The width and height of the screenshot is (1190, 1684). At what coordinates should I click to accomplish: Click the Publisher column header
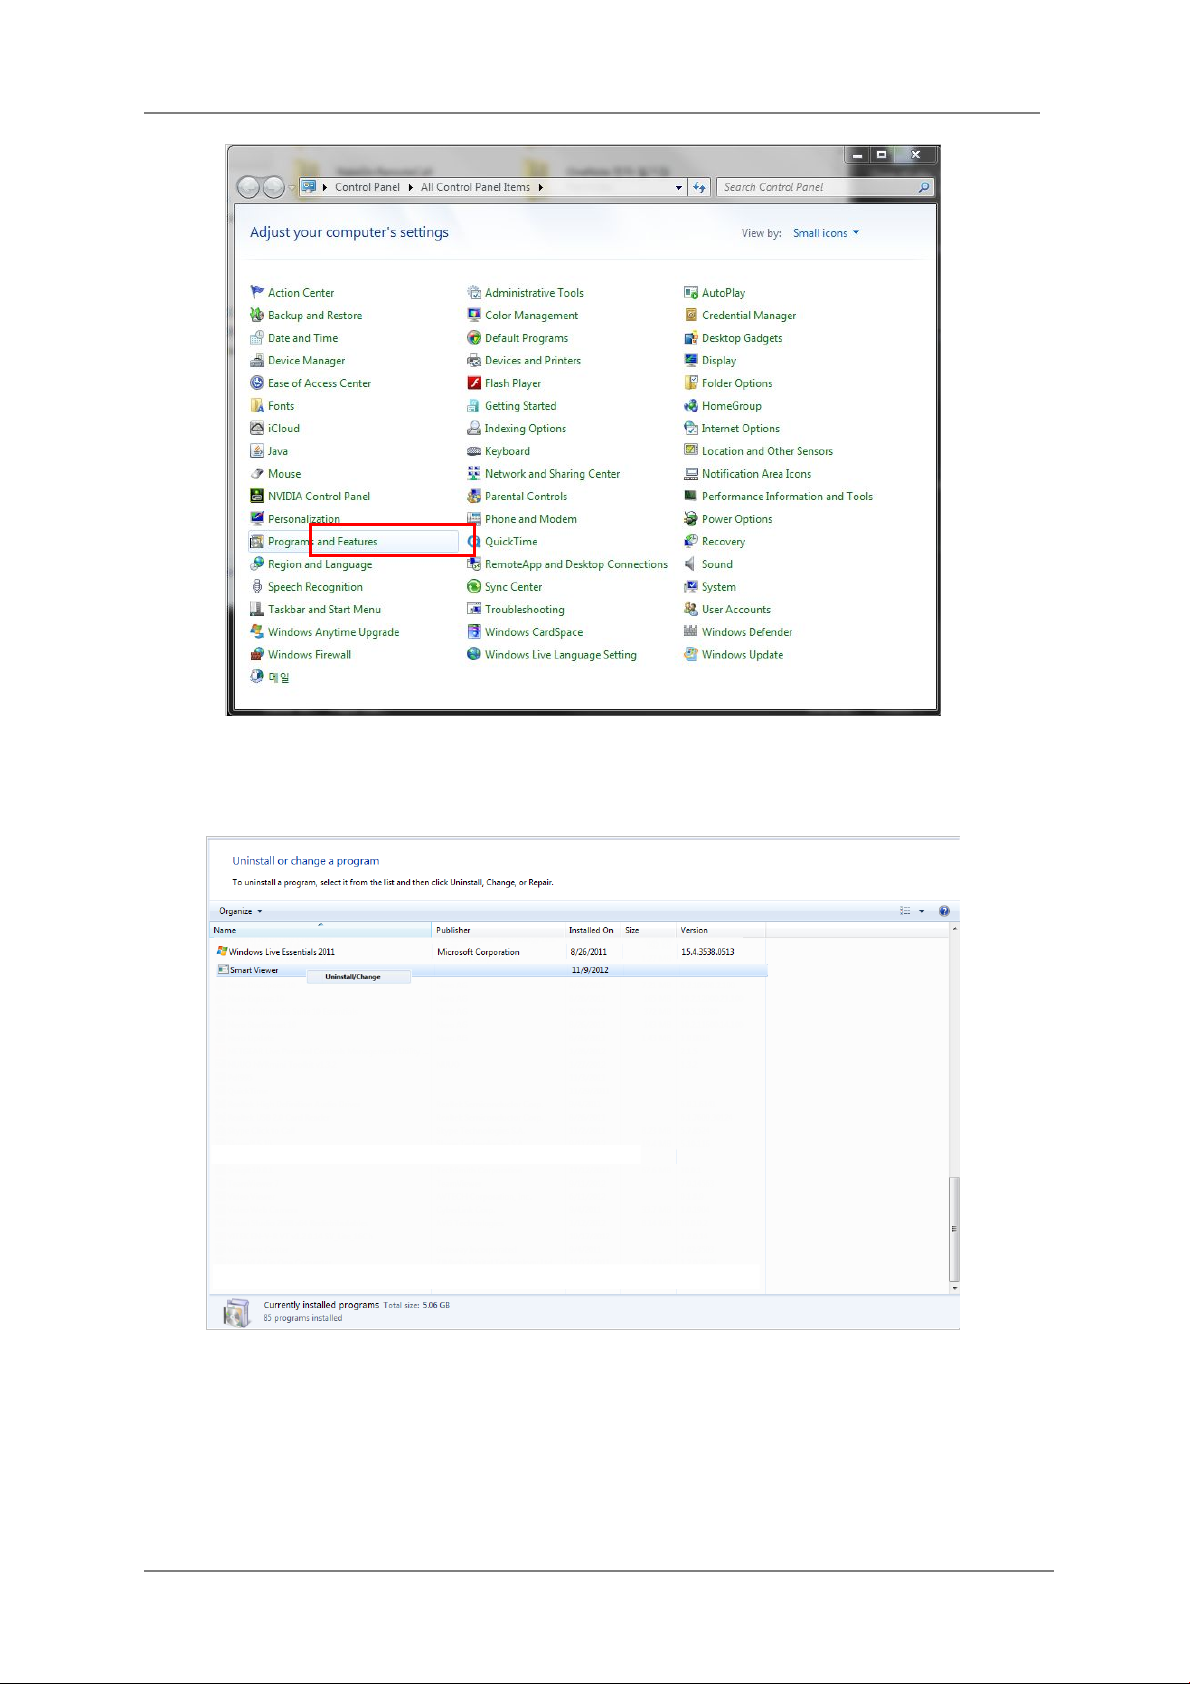coord(498,930)
